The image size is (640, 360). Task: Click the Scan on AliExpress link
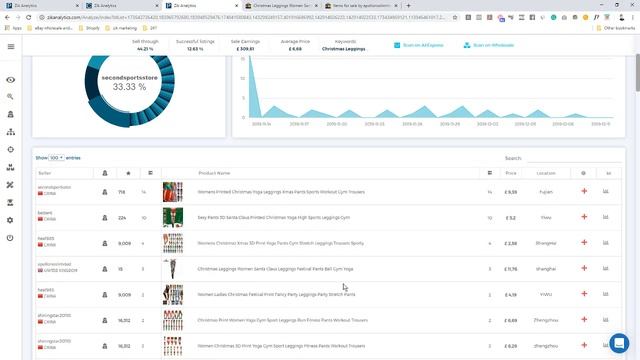tap(419, 45)
